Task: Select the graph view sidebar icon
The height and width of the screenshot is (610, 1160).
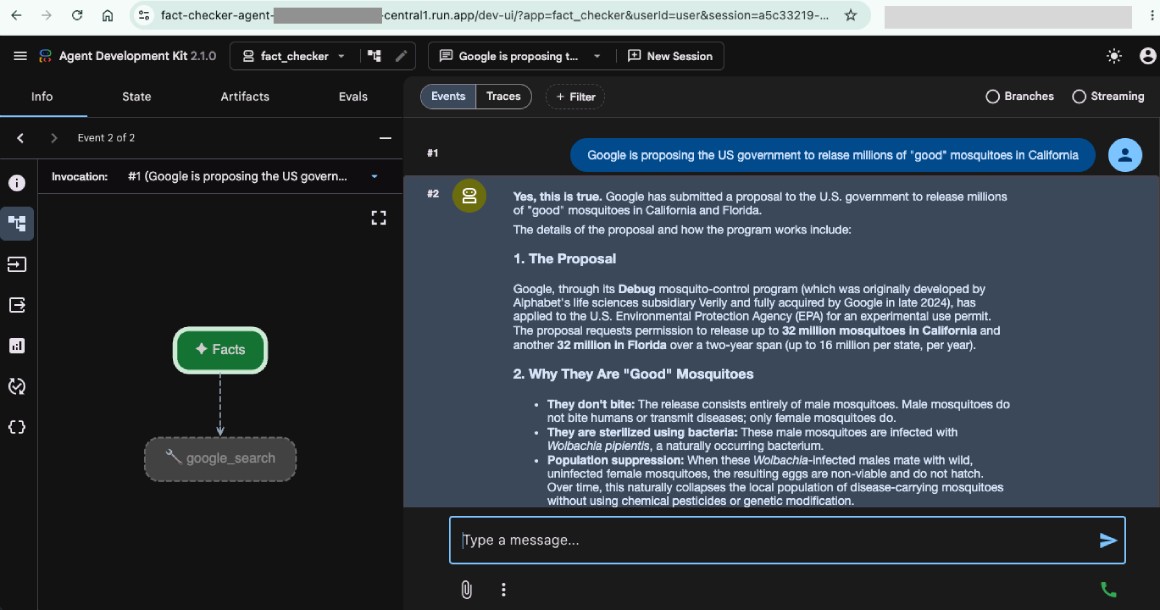Action: pyautogui.click(x=17, y=223)
